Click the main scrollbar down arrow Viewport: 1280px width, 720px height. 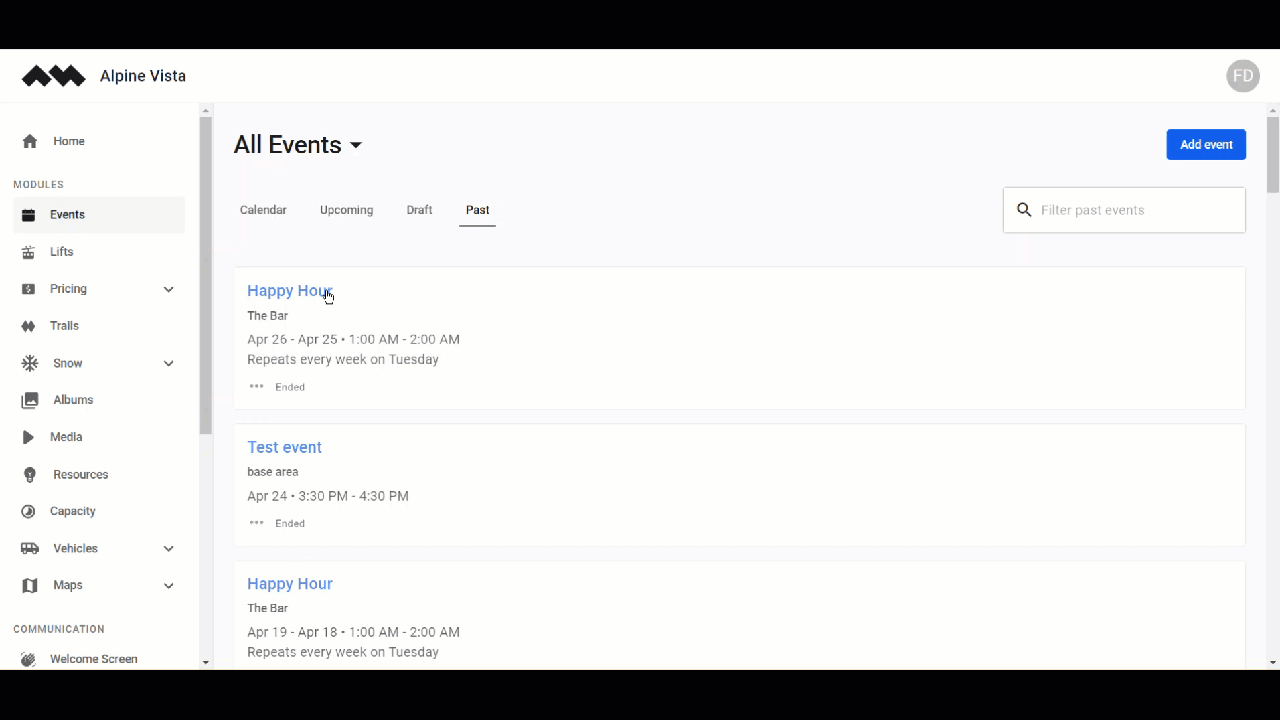coord(1273,662)
